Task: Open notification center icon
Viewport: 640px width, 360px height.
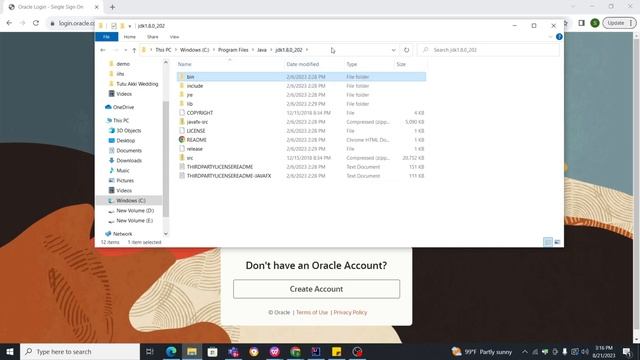Action: click(627, 351)
